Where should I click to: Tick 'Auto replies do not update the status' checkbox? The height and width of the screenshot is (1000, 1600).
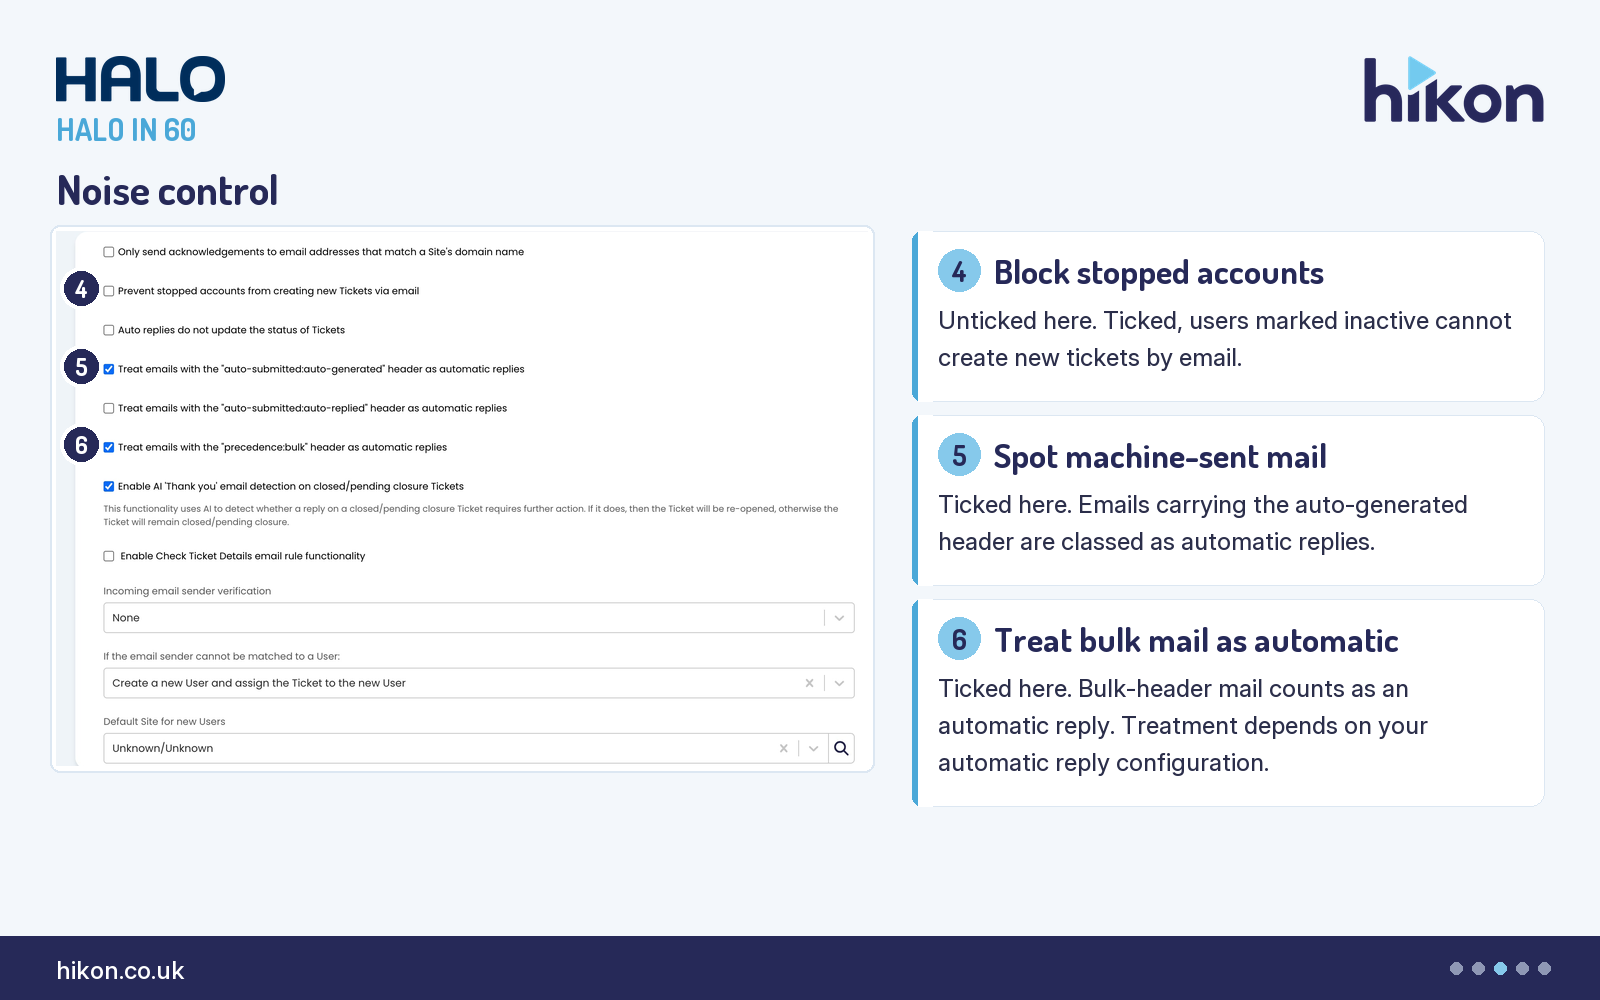point(109,330)
